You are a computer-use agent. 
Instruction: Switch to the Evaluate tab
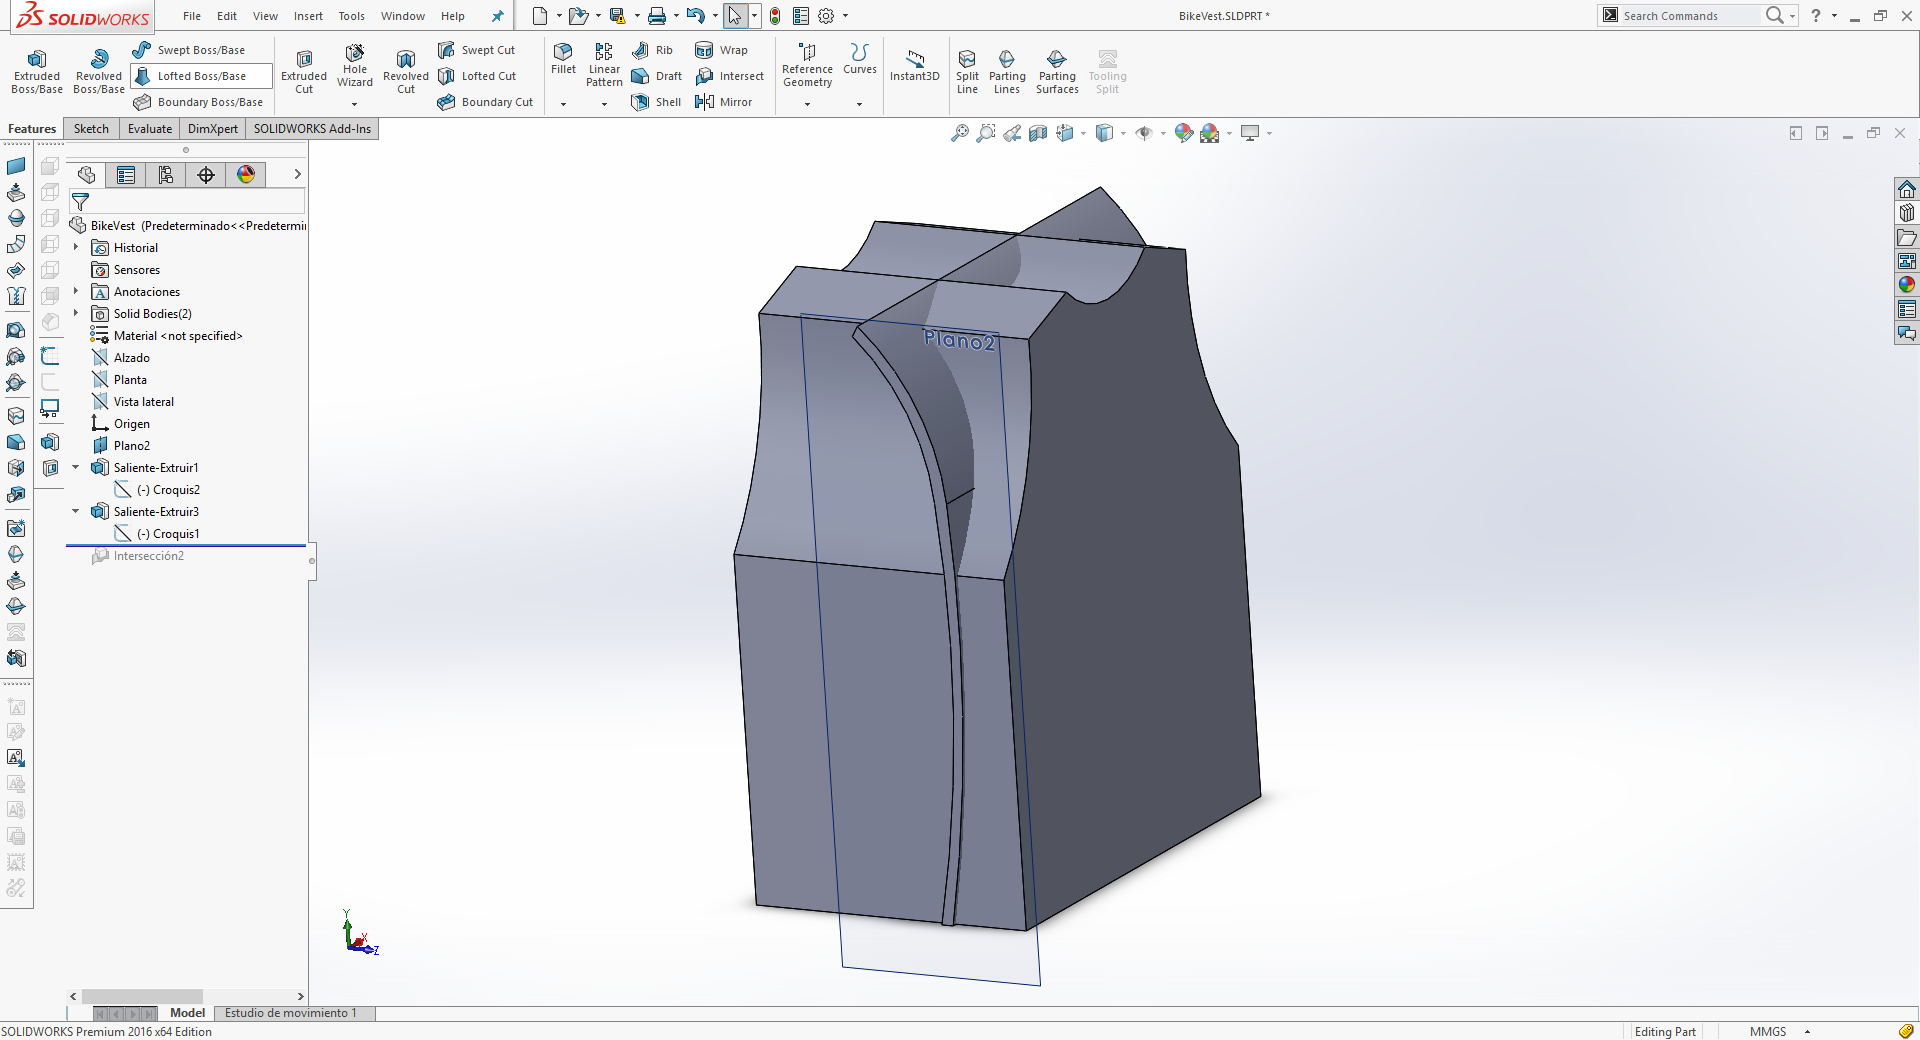click(150, 129)
